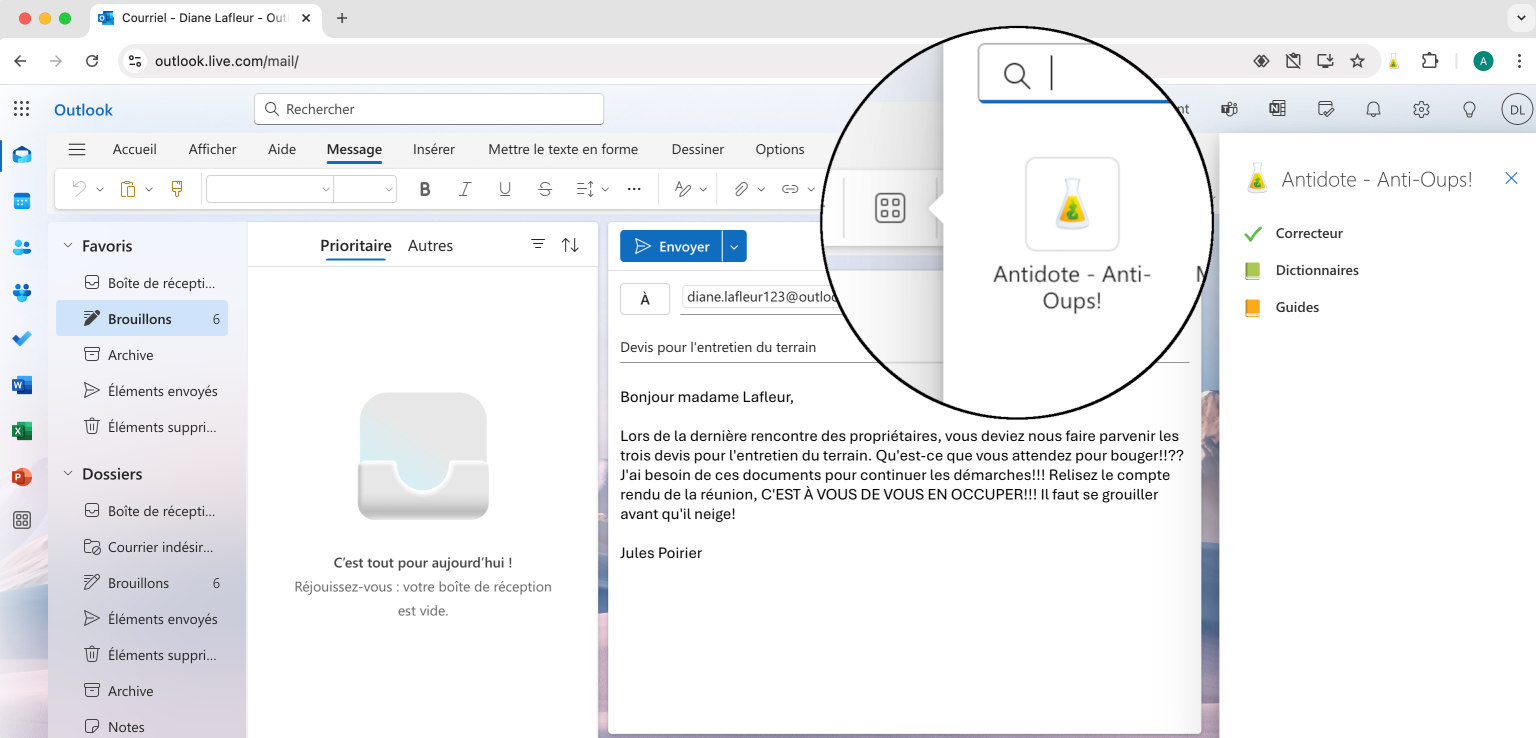Open Correcteur in the Antidote panel
The image size is (1536, 738).
click(x=1308, y=233)
